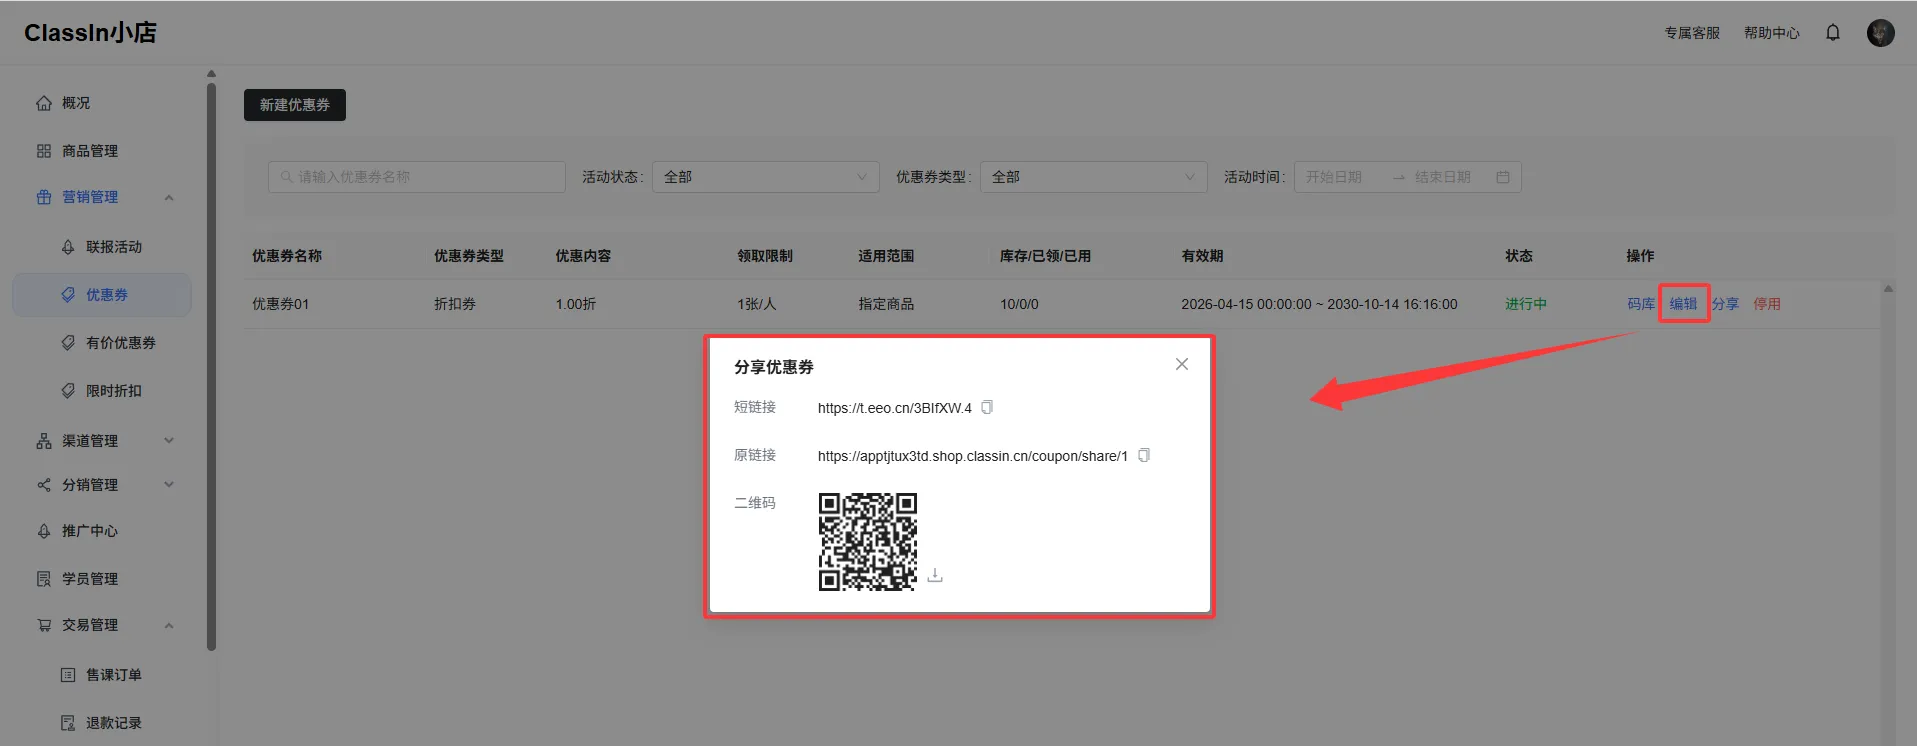Expand the 分销管理 menu chevron

tap(169, 485)
